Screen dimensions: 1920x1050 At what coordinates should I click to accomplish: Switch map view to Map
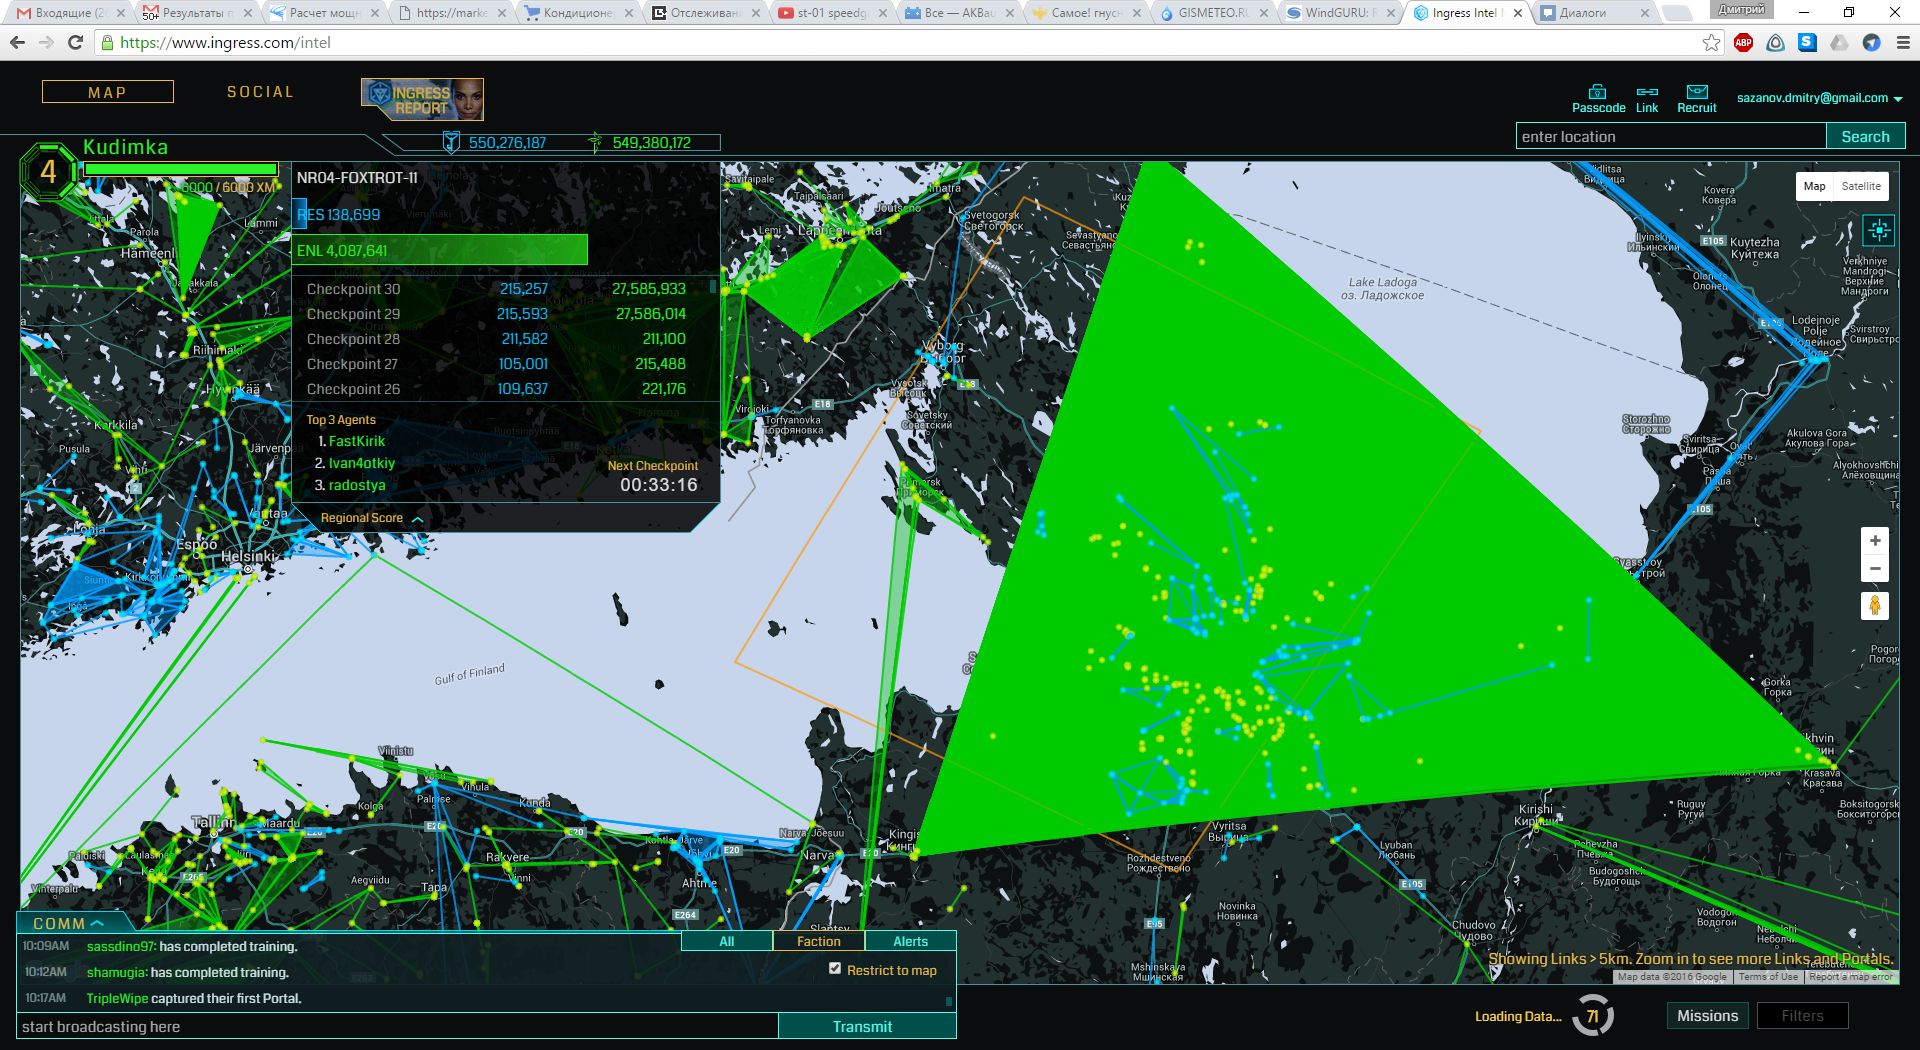point(1814,186)
